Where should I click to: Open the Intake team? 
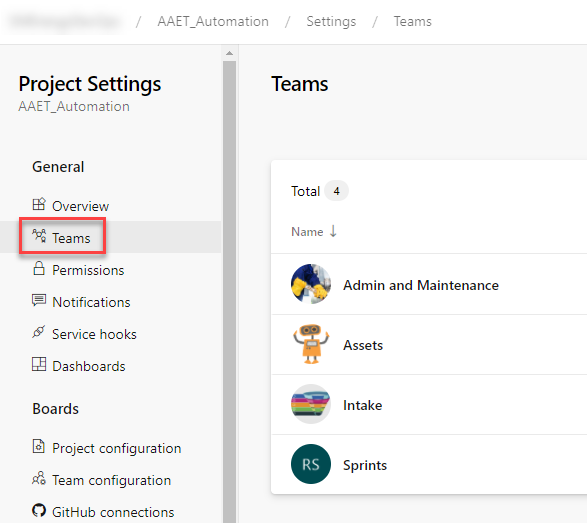tap(363, 405)
